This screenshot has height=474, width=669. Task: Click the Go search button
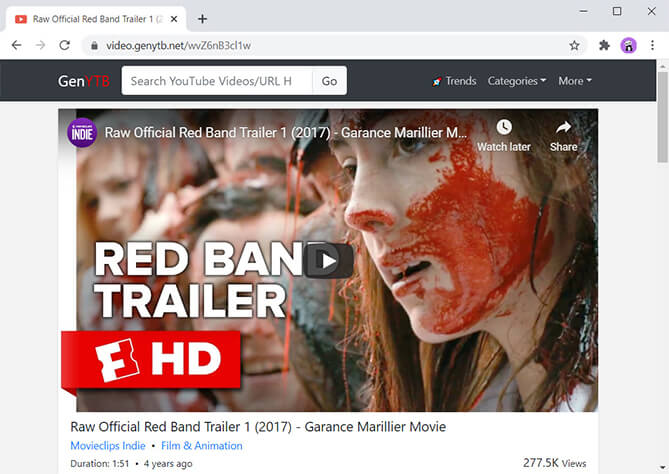[329, 81]
